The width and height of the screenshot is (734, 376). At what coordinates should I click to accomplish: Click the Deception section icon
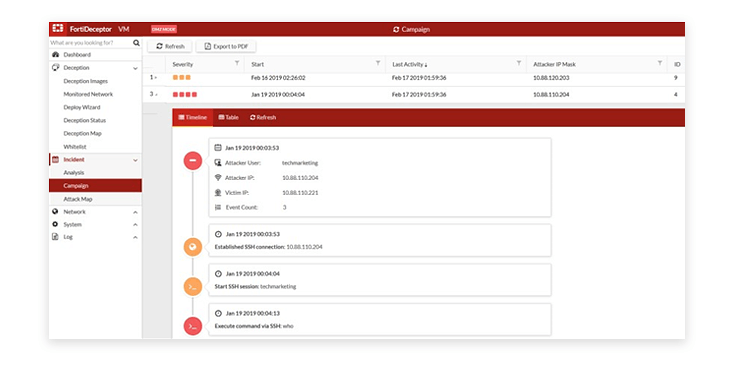tap(55, 68)
